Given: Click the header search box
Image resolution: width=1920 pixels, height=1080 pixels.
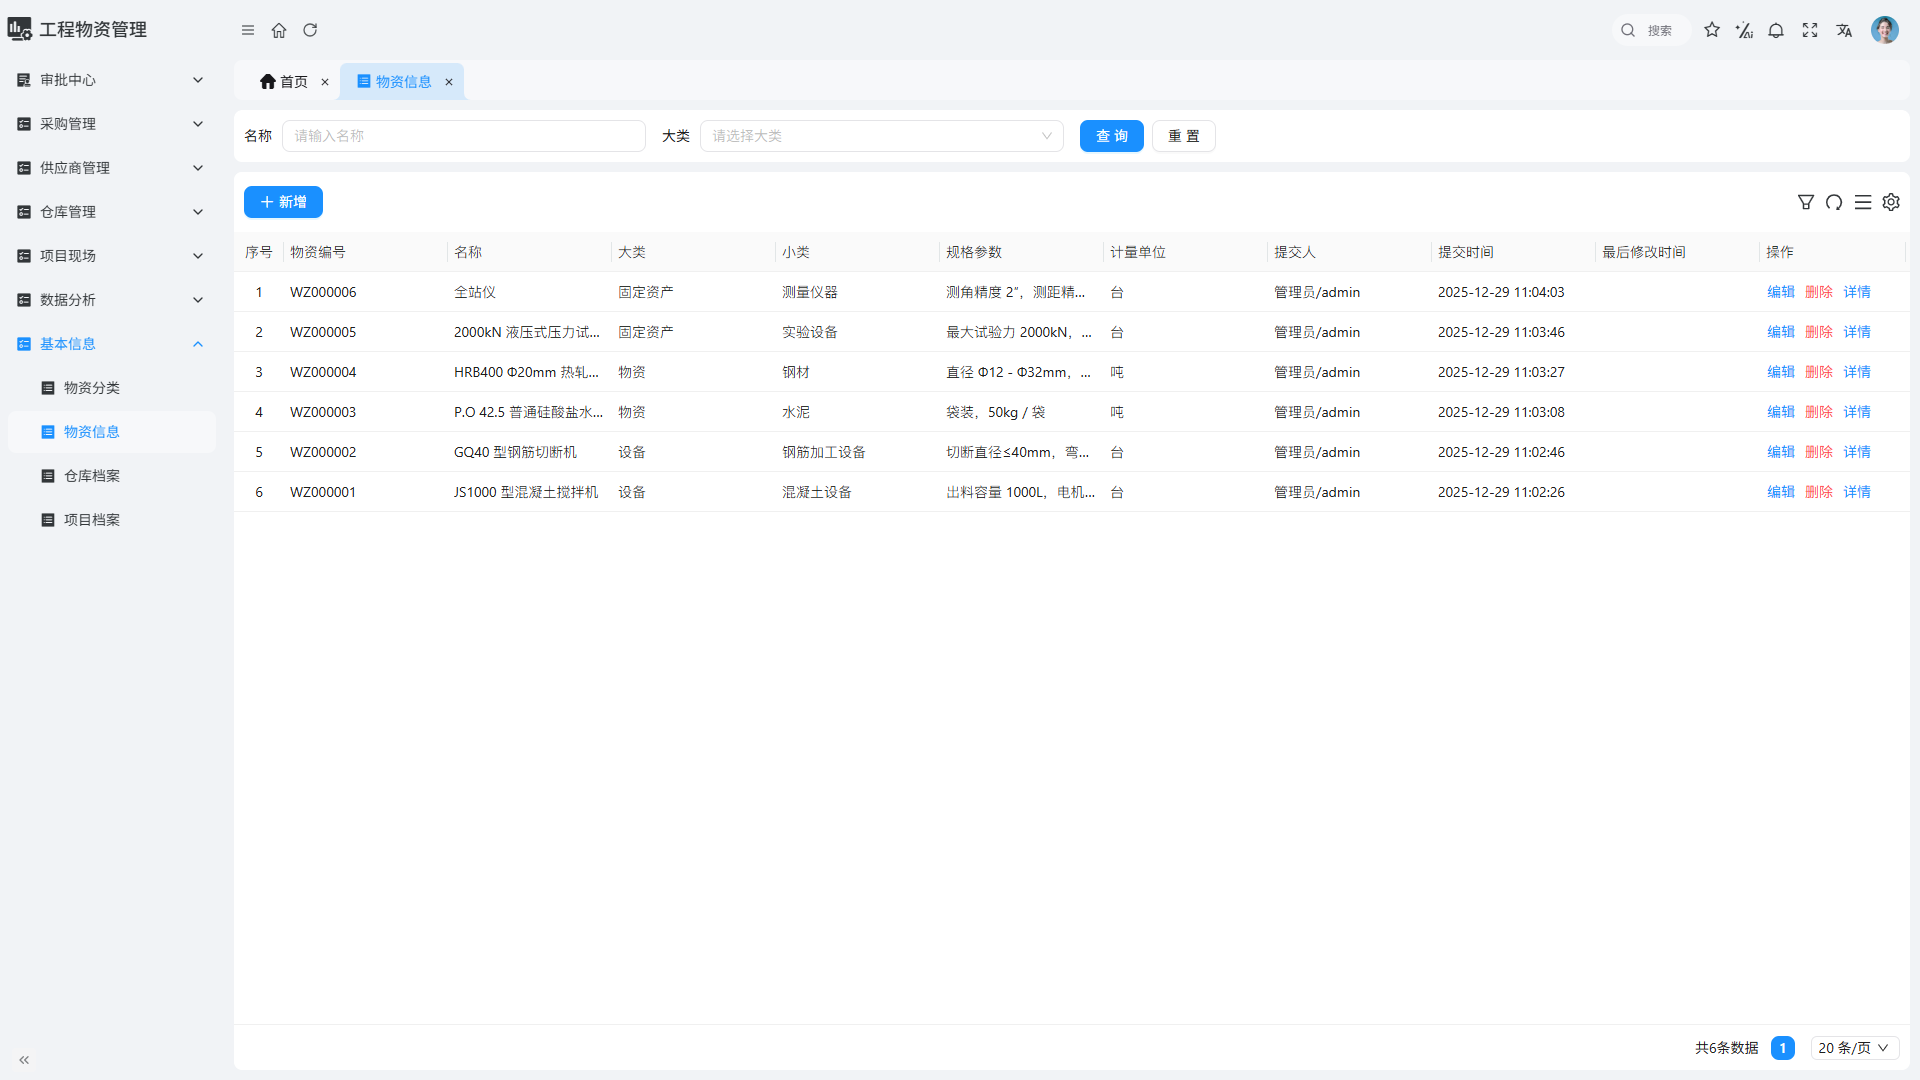Looking at the screenshot, I should coord(1651,30).
